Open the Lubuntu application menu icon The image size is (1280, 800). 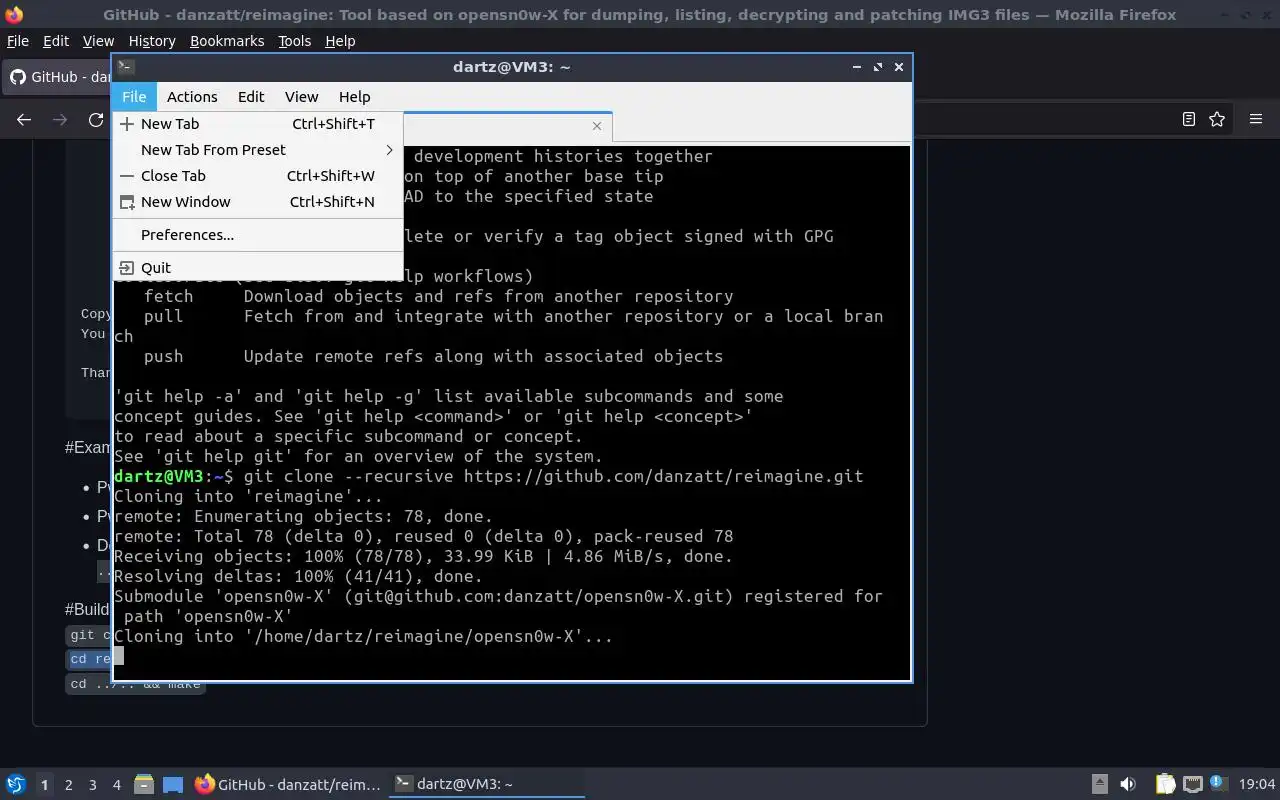(15, 785)
